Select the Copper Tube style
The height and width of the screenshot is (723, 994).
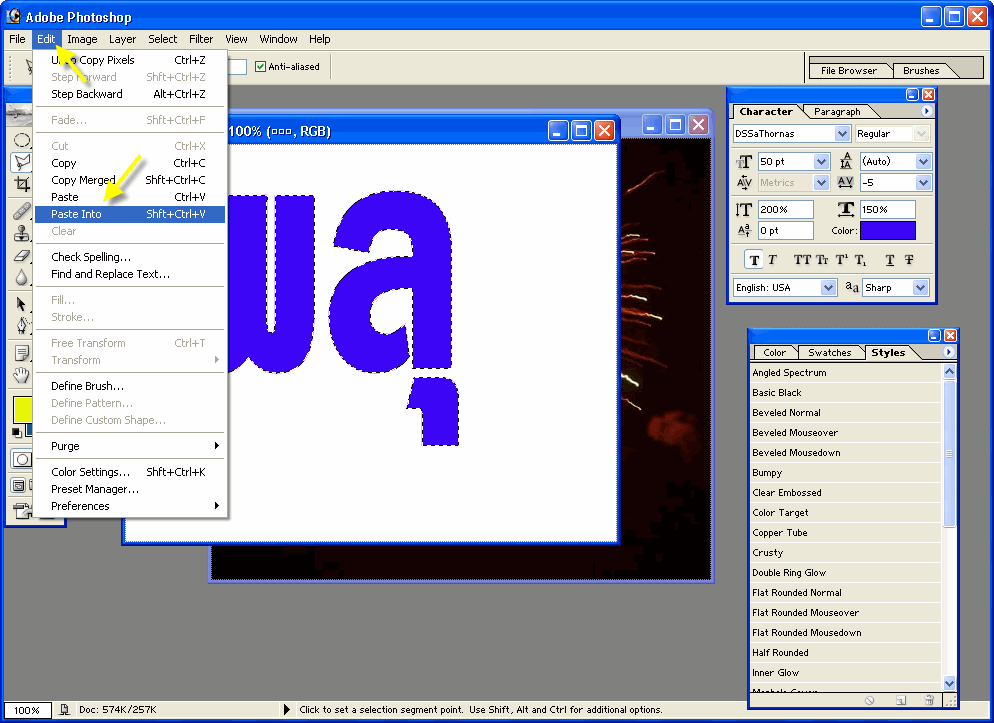point(845,533)
